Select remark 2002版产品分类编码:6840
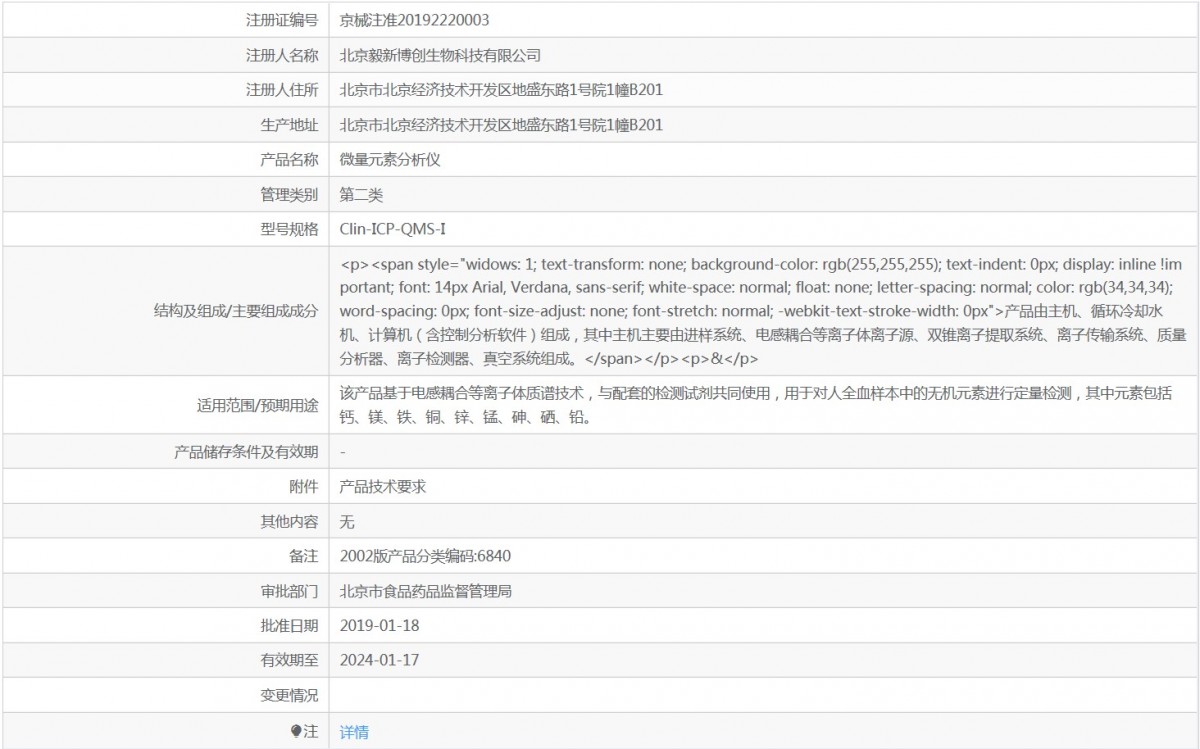1200x749 pixels. click(426, 556)
